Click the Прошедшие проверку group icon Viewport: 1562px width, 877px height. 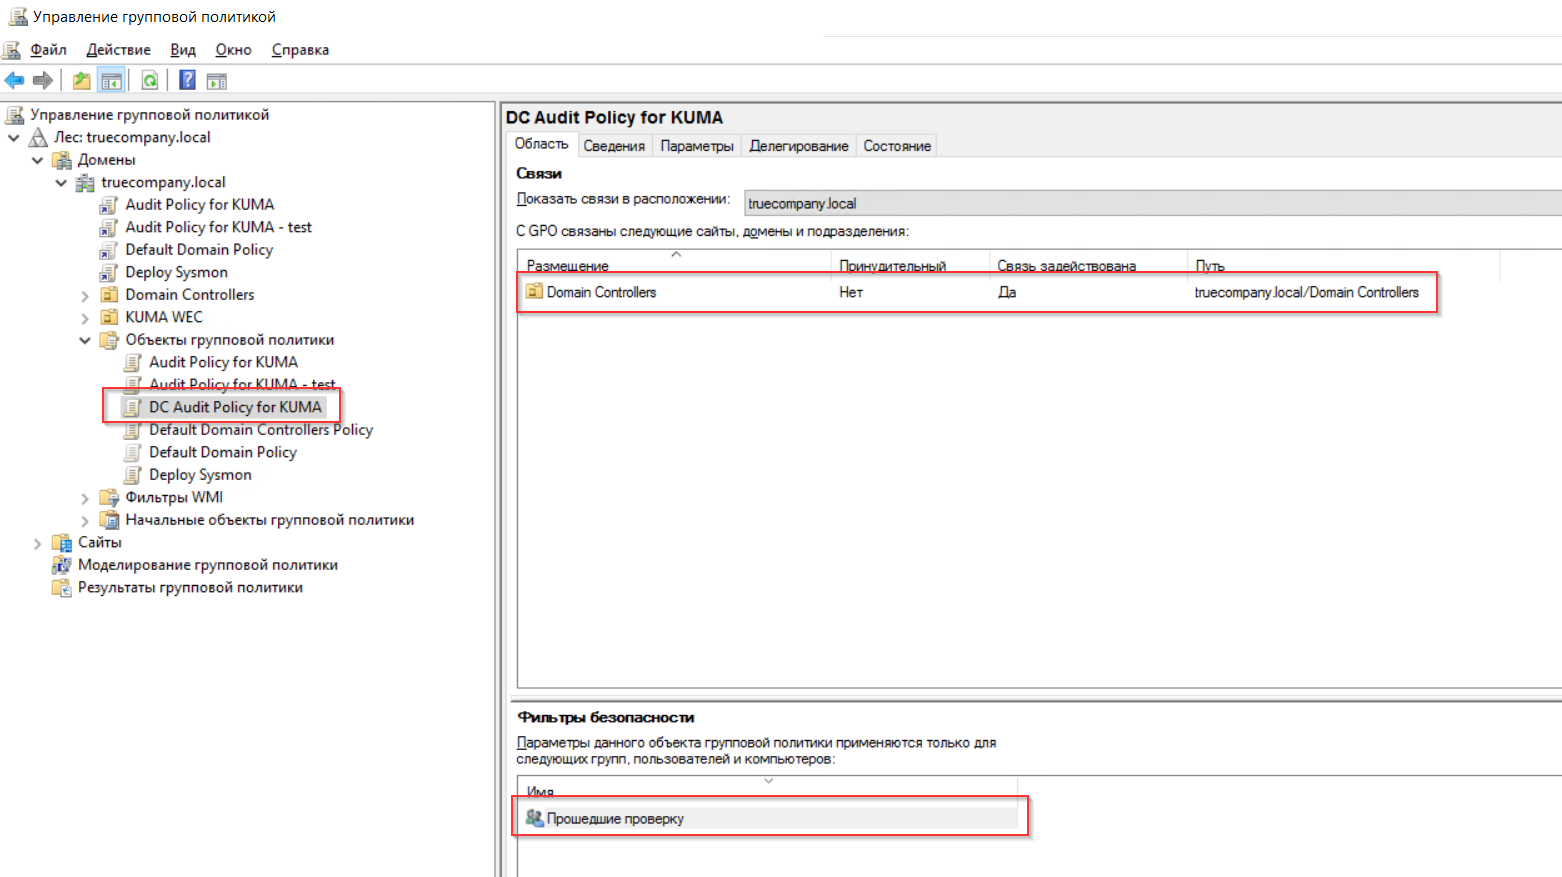coord(535,818)
